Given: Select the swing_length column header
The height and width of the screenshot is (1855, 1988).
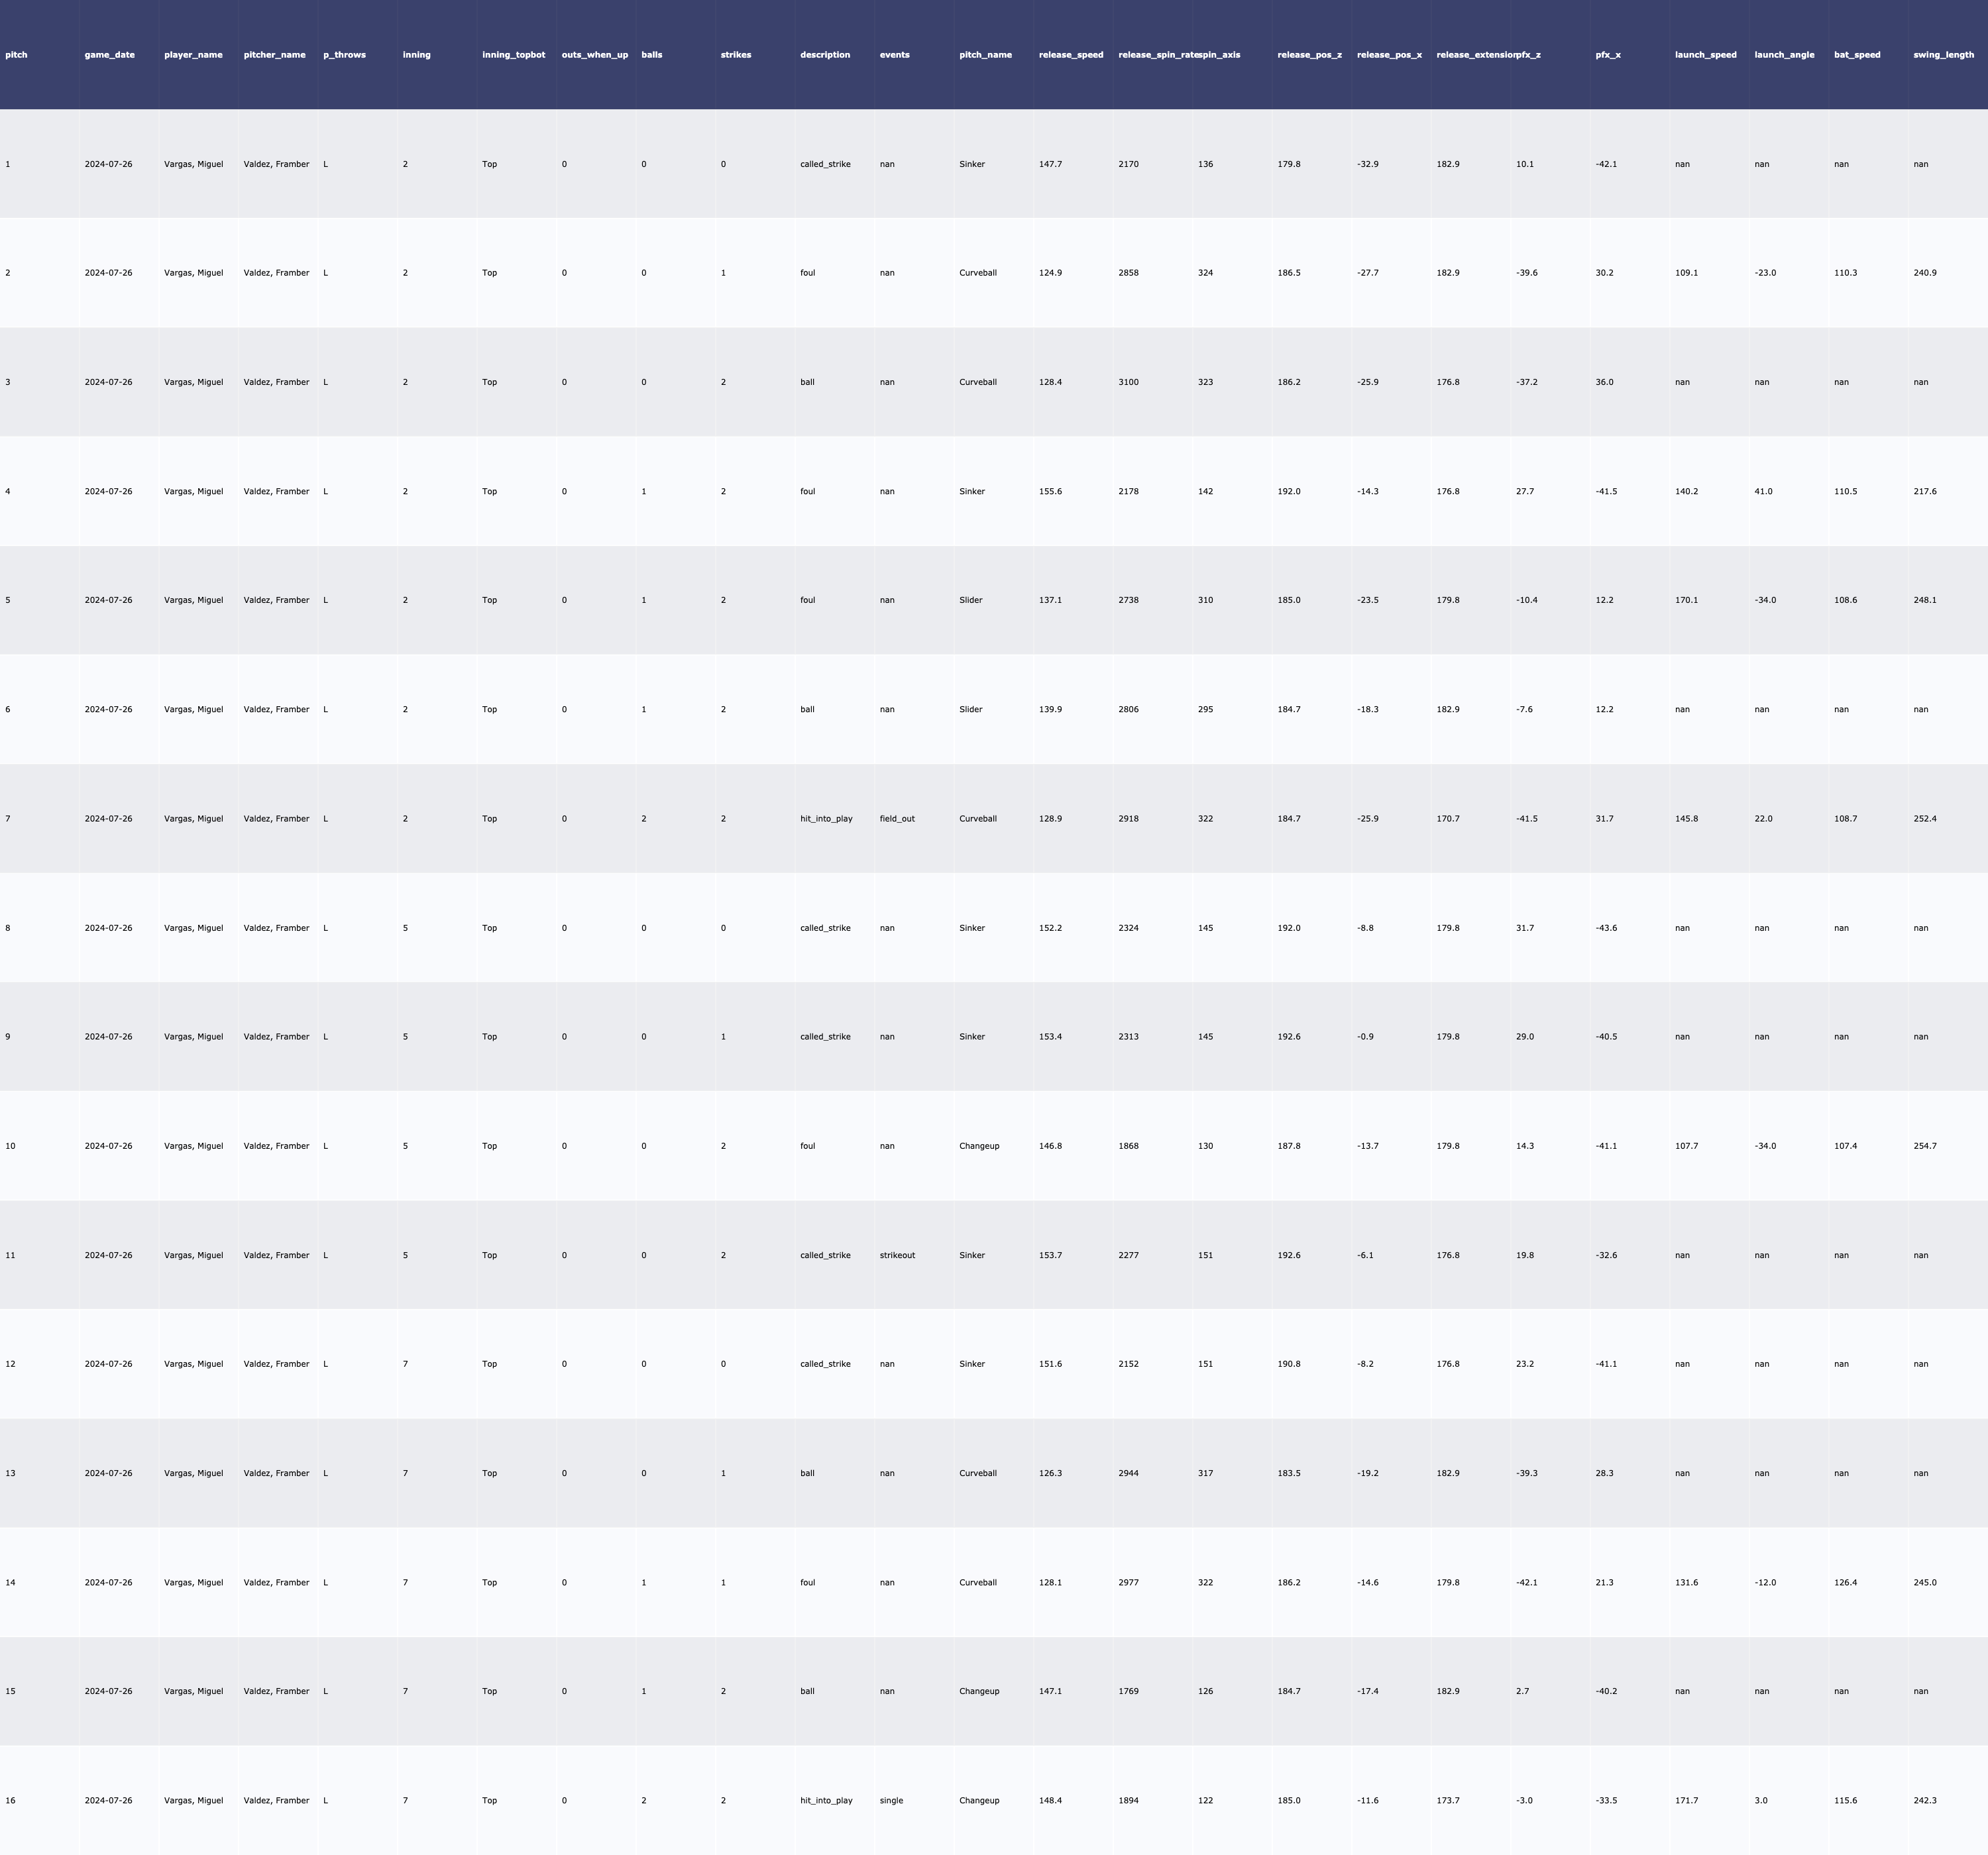Looking at the screenshot, I should coord(1943,55).
